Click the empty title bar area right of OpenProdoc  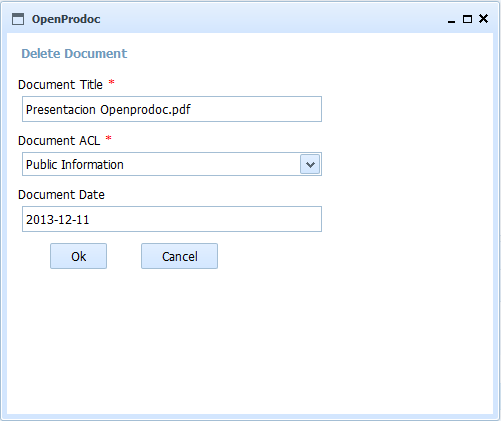point(273,19)
